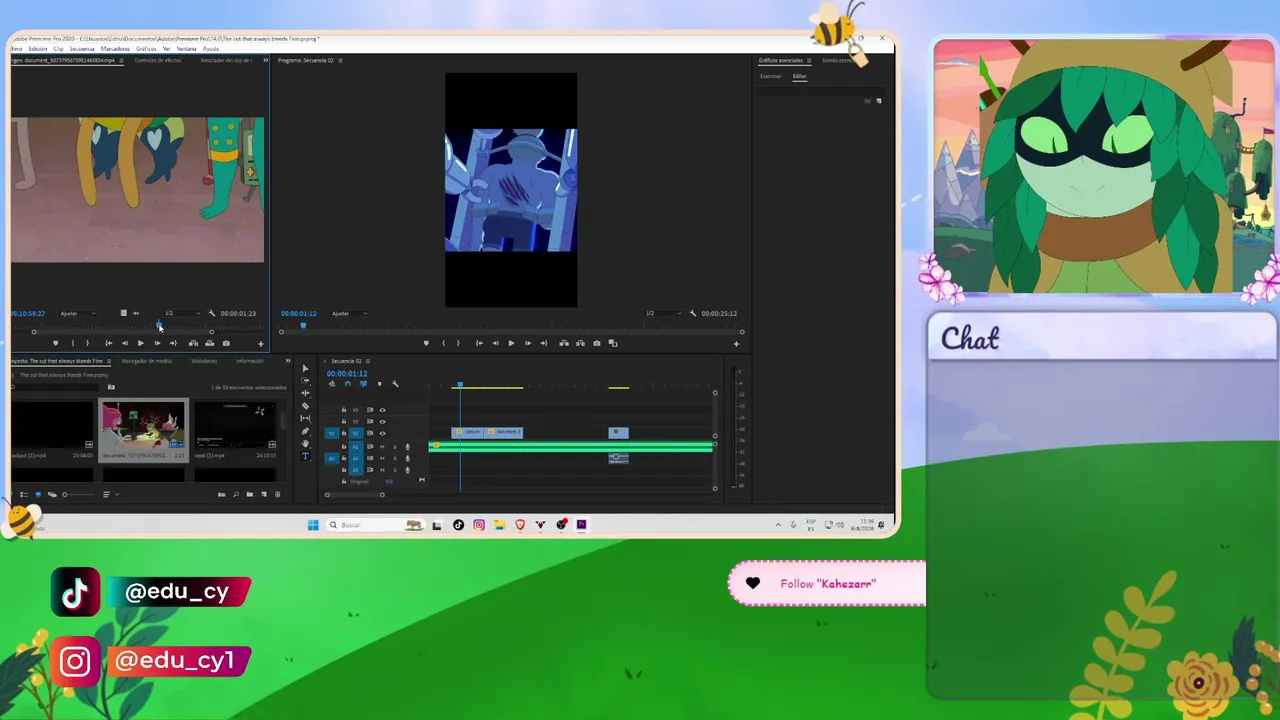The width and height of the screenshot is (1280, 720).
Task: Step forward one frame in Program monitor
Action: coord(528,343)
